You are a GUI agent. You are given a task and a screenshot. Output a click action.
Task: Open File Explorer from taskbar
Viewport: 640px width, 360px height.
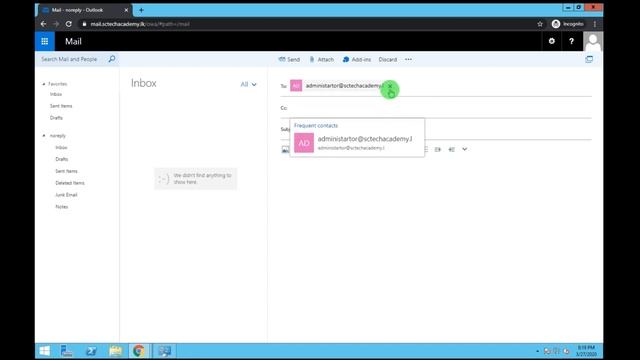click(116, 351)
